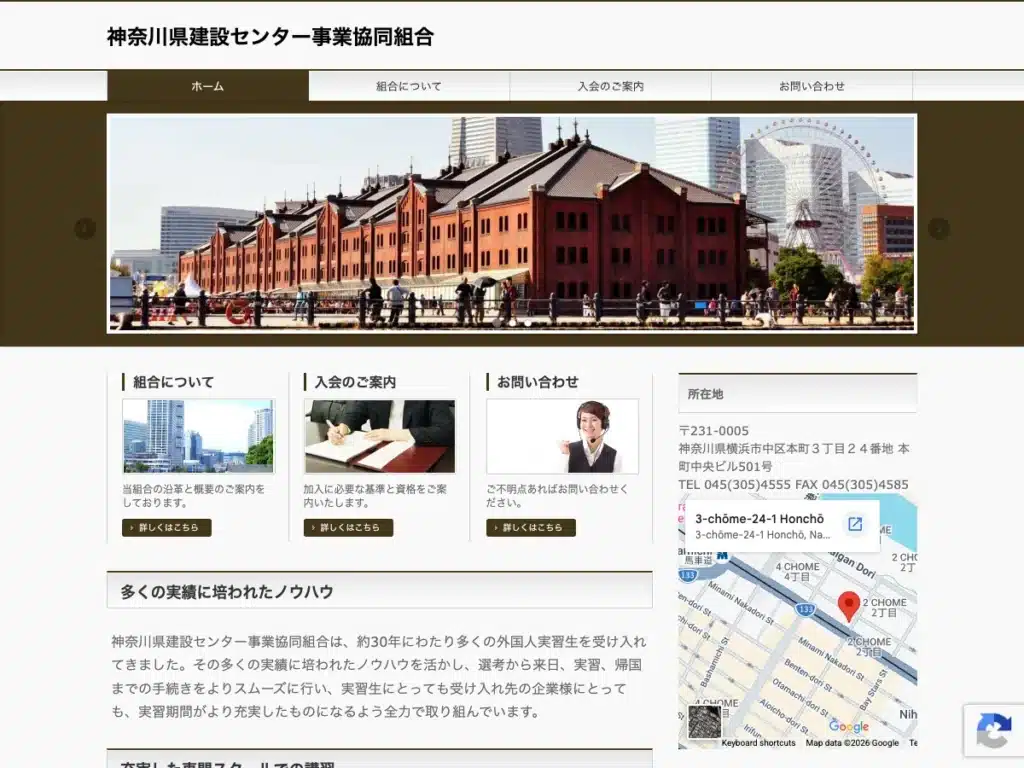Advance to next slide with right arrow
Viewport: 1024px width, 768px height.
point(938,229)
